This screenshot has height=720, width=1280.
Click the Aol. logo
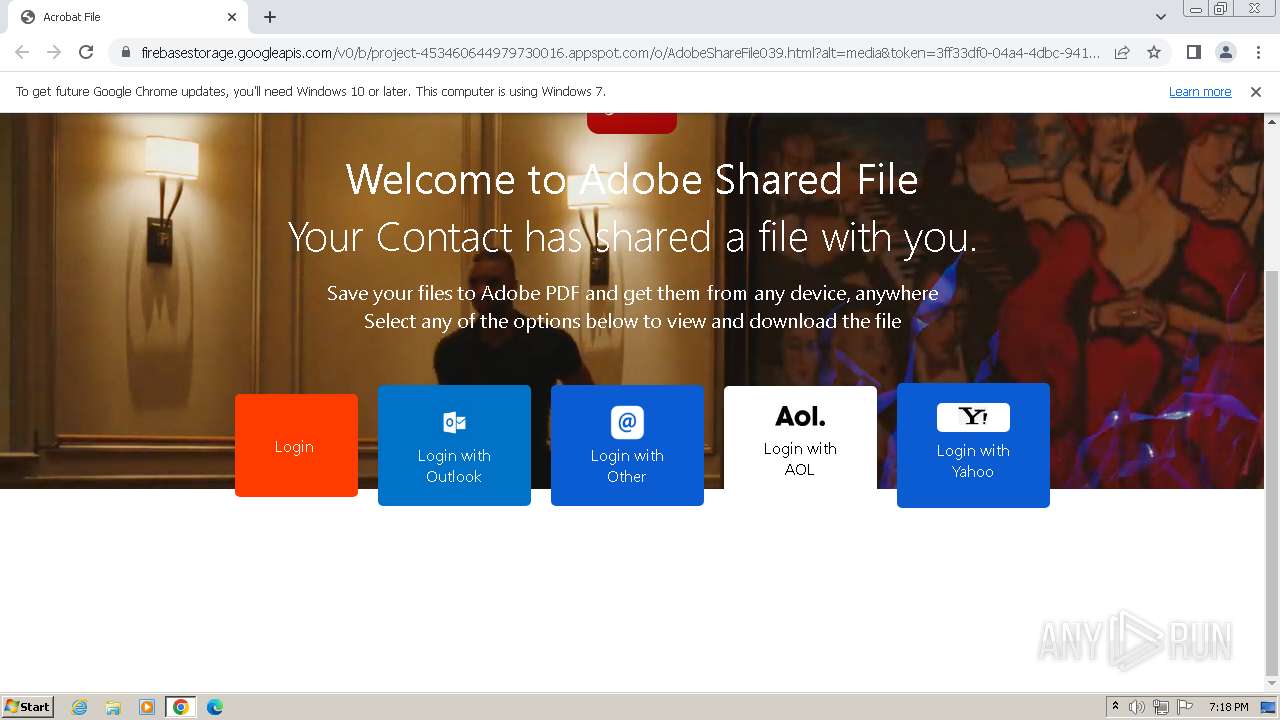(800, 415)
